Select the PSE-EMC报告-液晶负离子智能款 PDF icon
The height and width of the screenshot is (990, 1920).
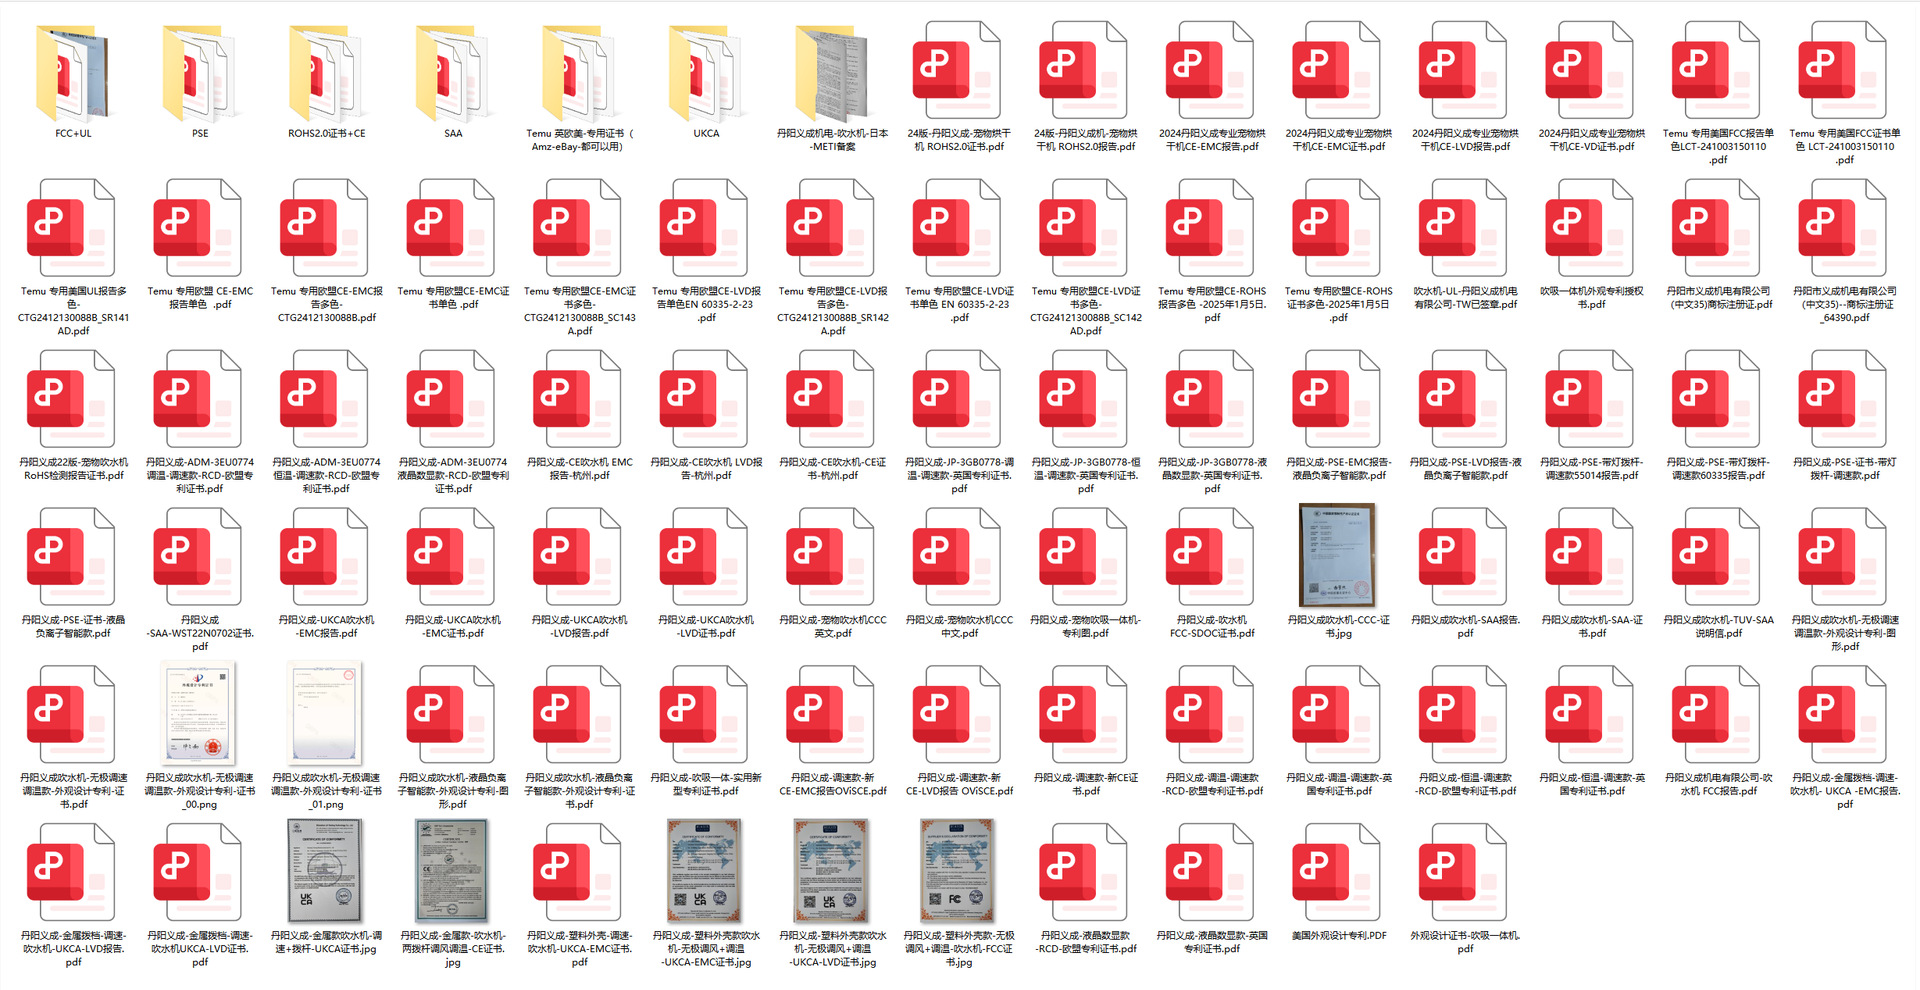[x=1338, y=401]
